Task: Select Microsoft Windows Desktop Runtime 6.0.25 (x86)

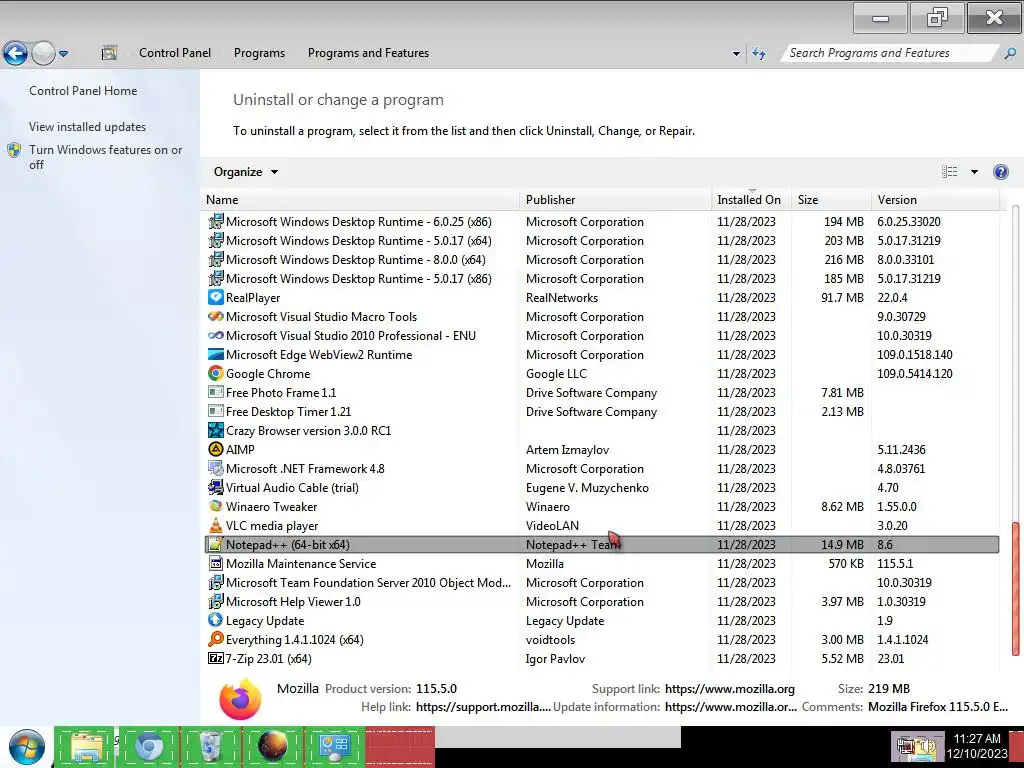Action: 601,221
